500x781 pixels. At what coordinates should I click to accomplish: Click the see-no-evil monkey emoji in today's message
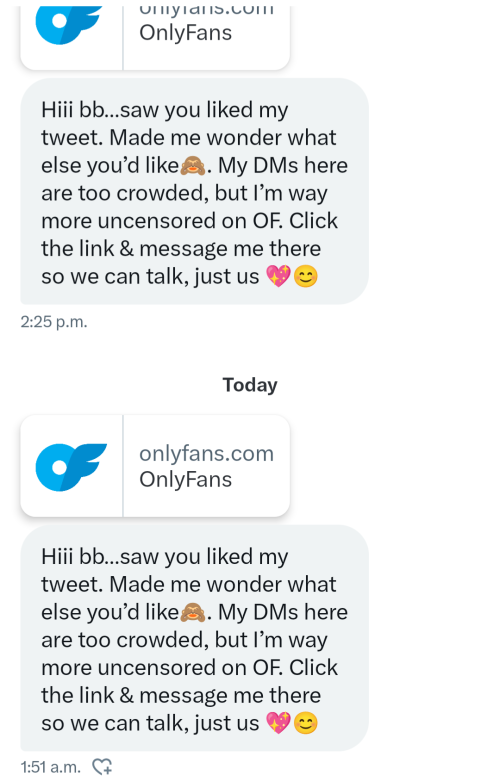193,612
